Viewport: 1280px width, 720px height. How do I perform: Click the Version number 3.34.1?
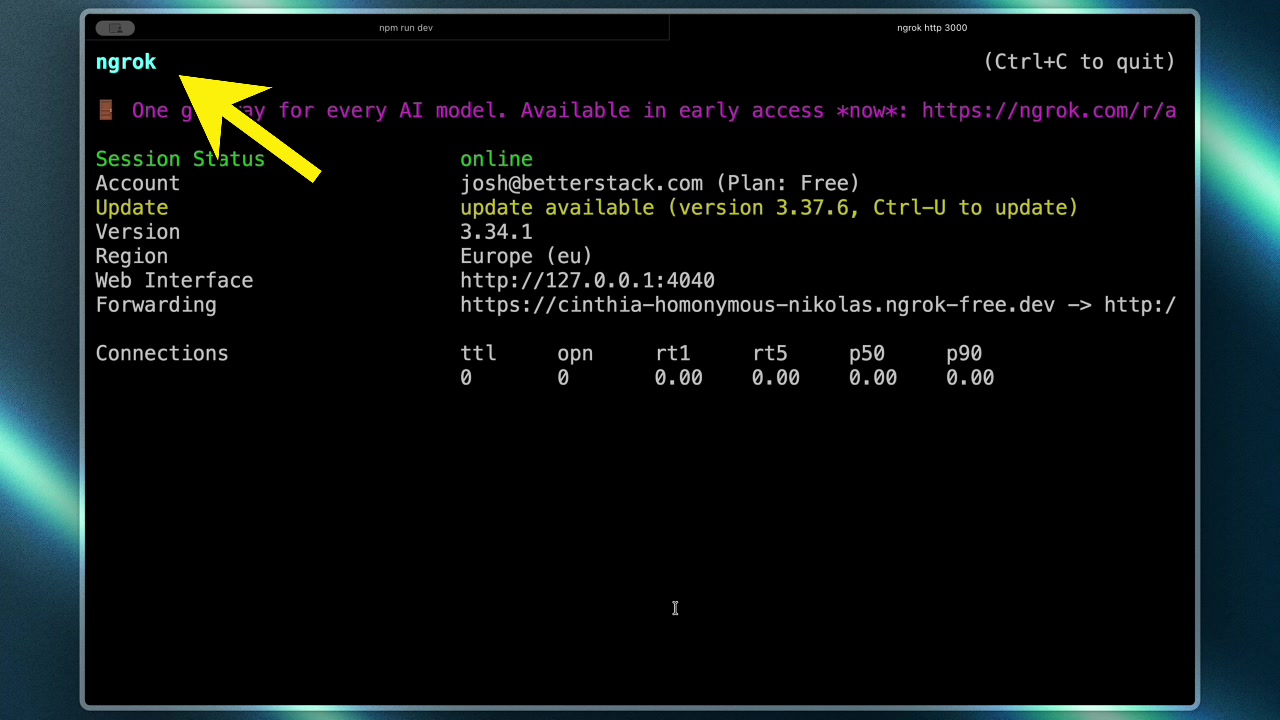click(x=496, y=231)
